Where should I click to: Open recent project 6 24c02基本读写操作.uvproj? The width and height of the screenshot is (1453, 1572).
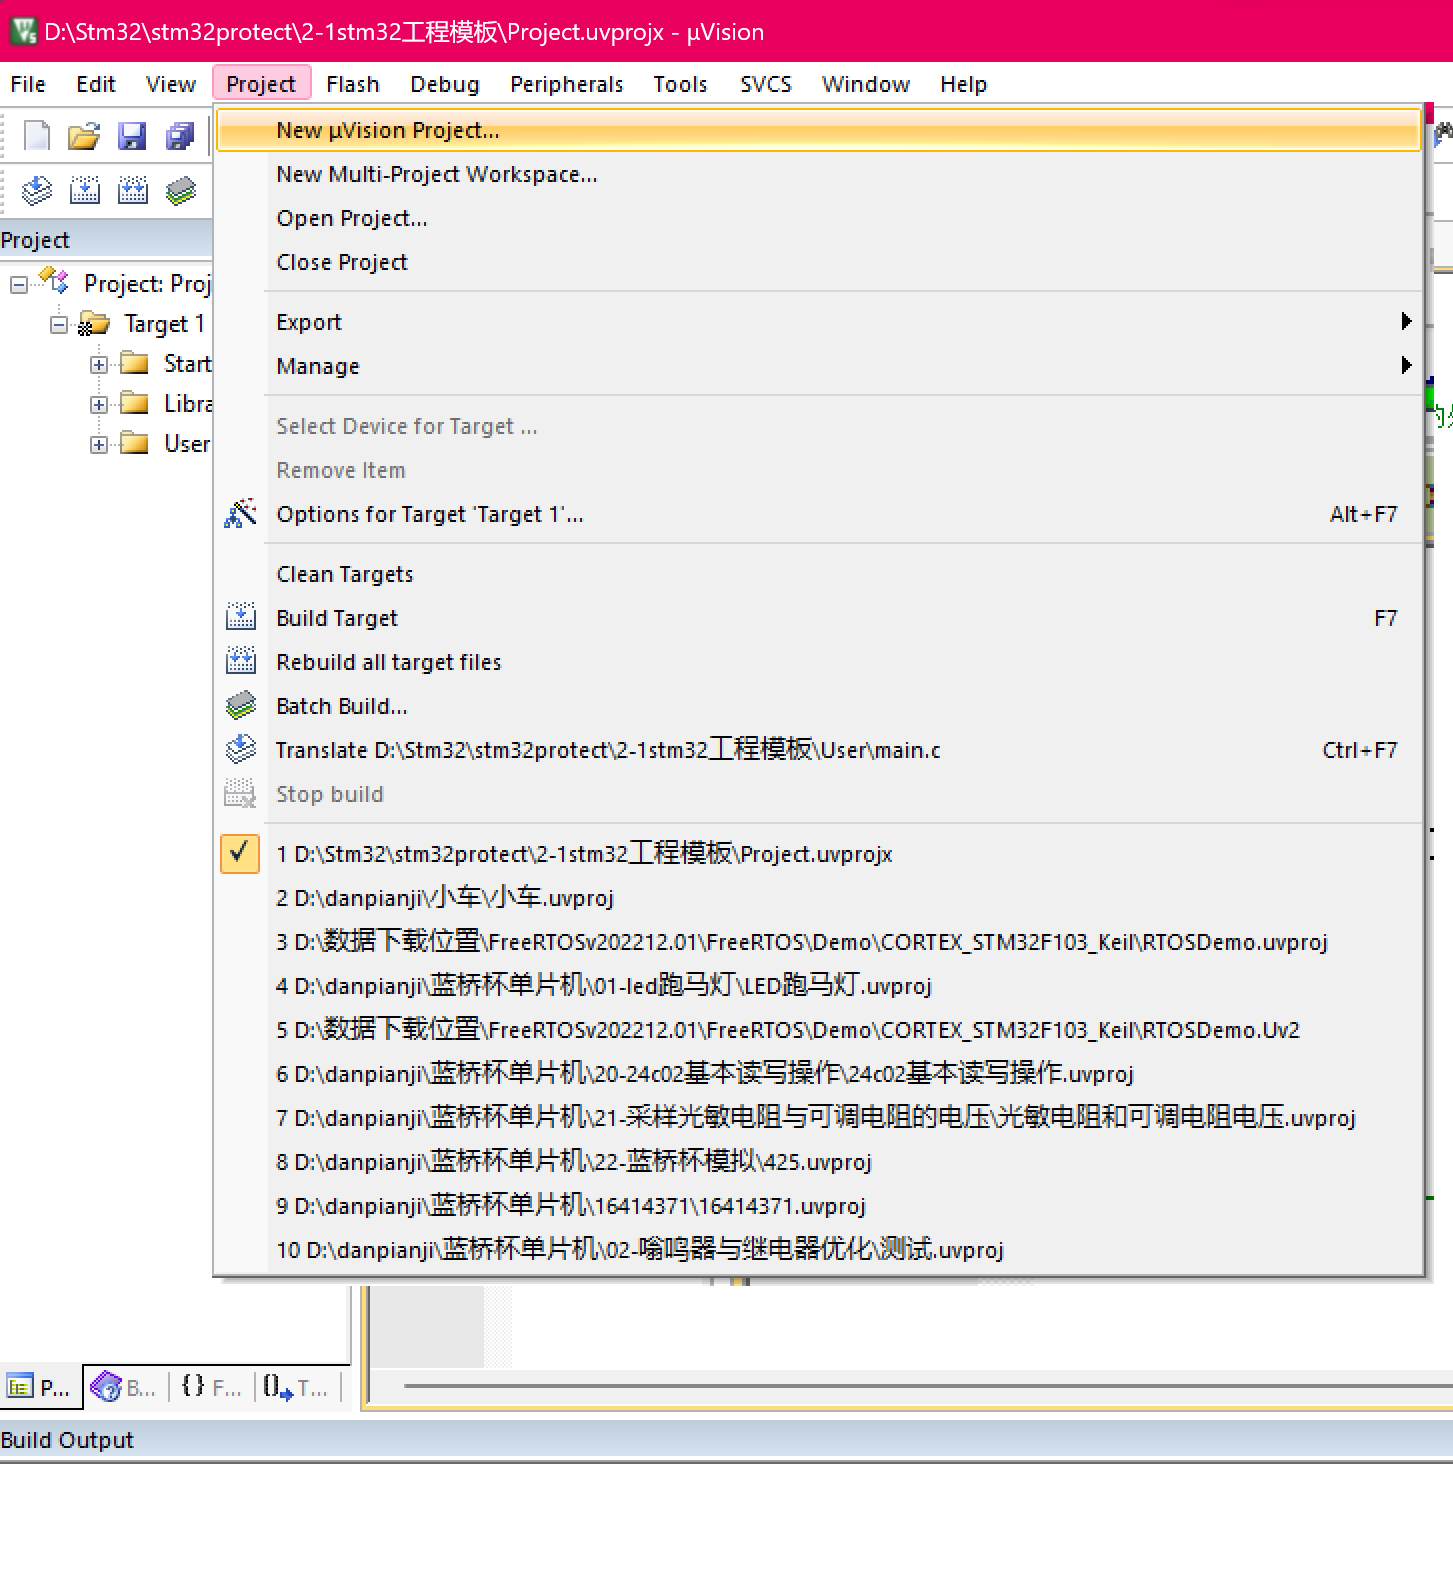820,1074
